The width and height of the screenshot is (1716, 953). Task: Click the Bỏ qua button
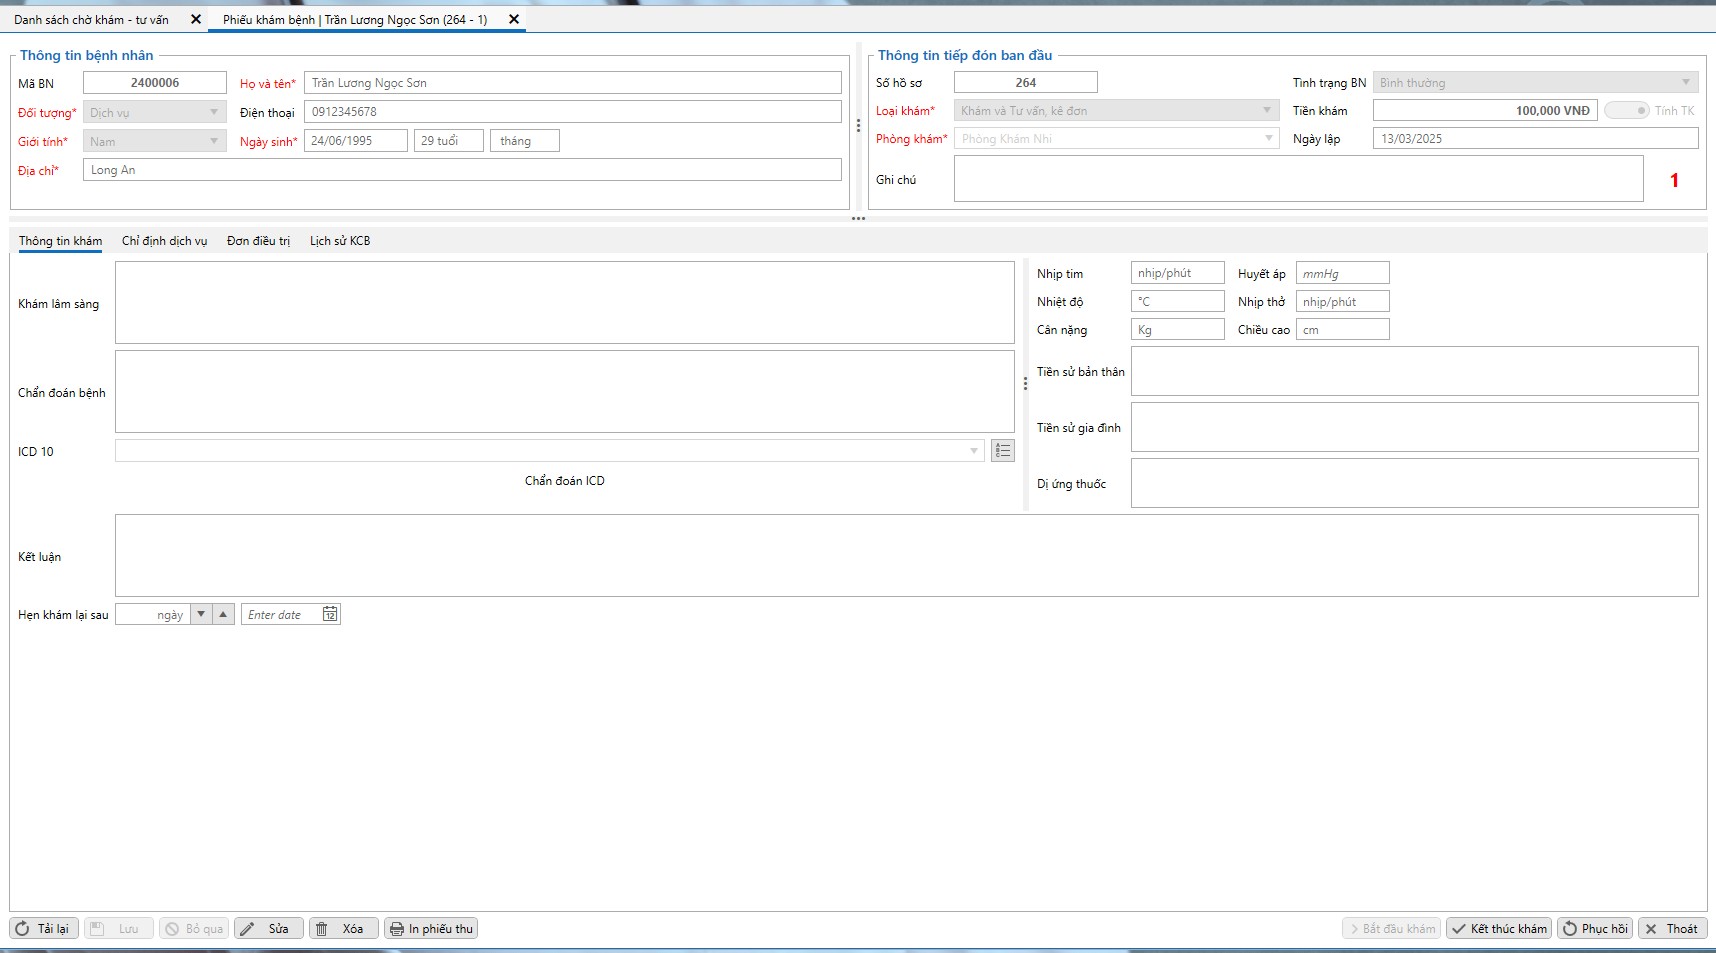pos(194,929)
